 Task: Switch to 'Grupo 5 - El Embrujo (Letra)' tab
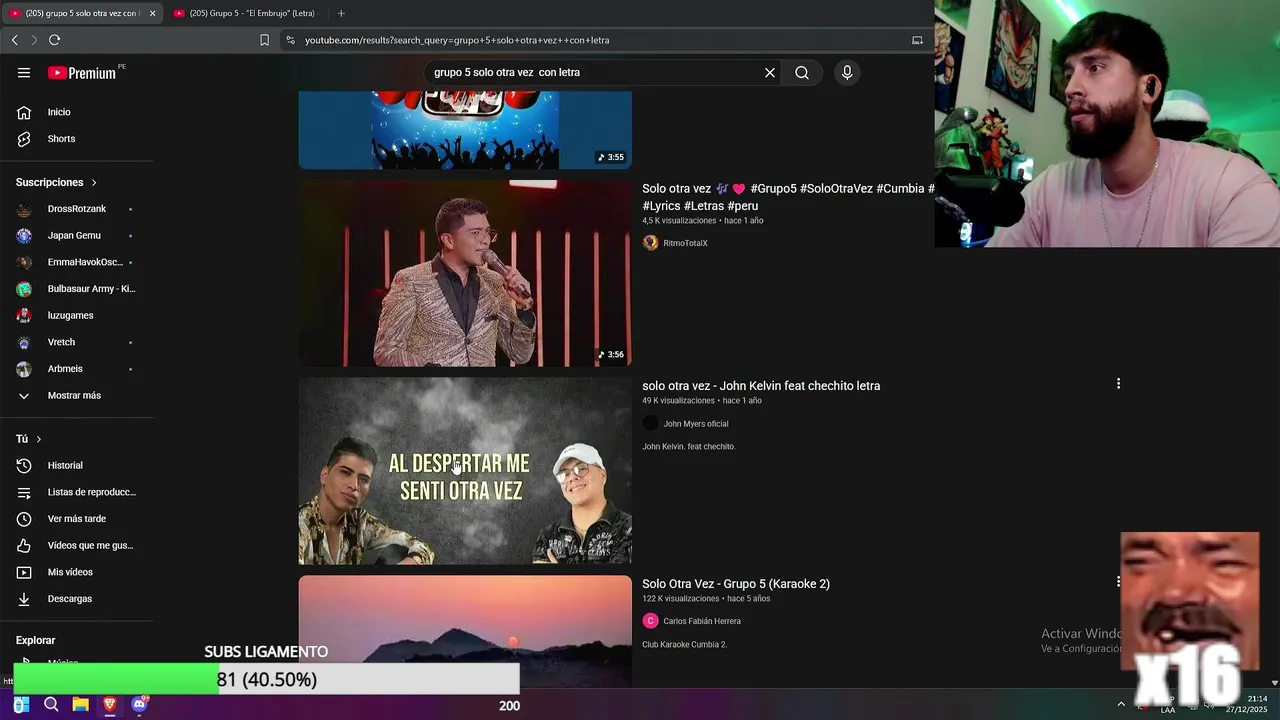(245, 13)
